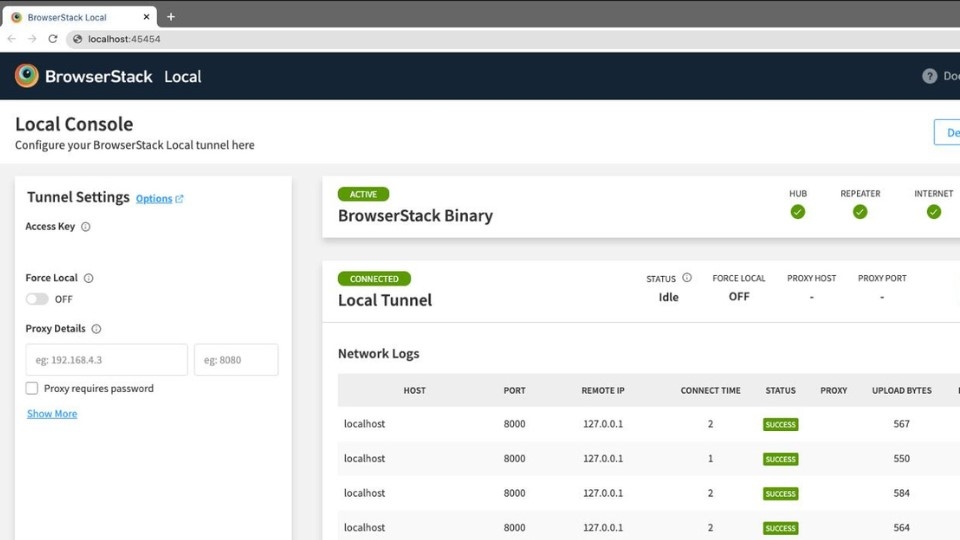Click the Network Logs heading
Viewport: 960px width, 540px height.
point(378,353)
